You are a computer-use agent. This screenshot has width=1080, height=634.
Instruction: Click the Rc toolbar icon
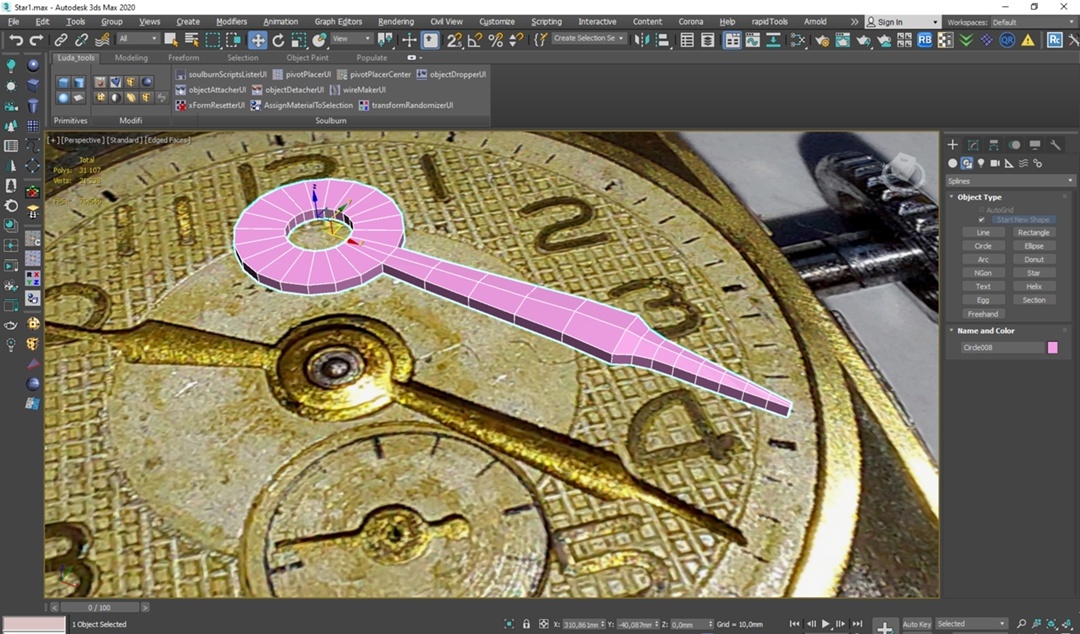click(1055, 40)
